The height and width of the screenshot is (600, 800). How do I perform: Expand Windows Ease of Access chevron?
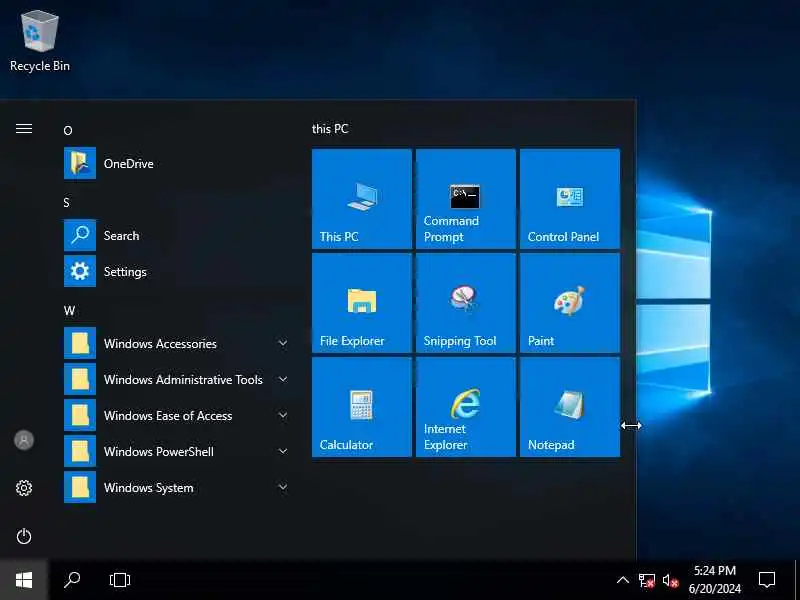(283, 415)
